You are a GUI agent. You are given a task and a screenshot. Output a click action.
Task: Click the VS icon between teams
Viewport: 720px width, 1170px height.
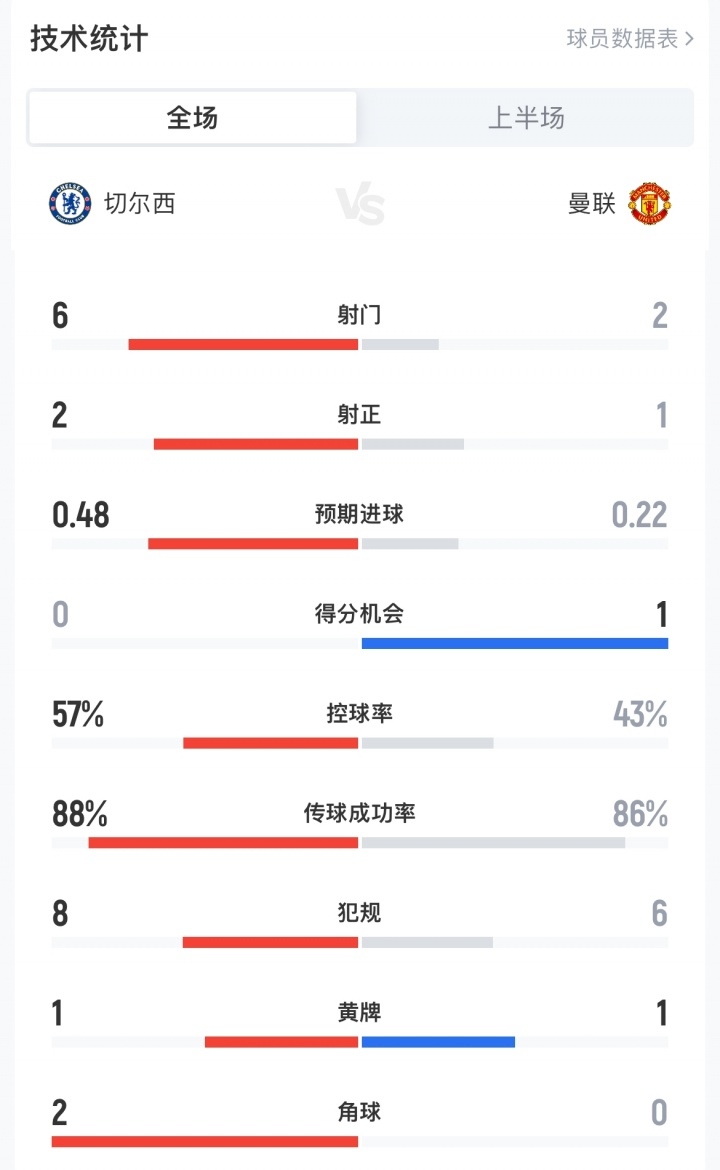[360, 204]
